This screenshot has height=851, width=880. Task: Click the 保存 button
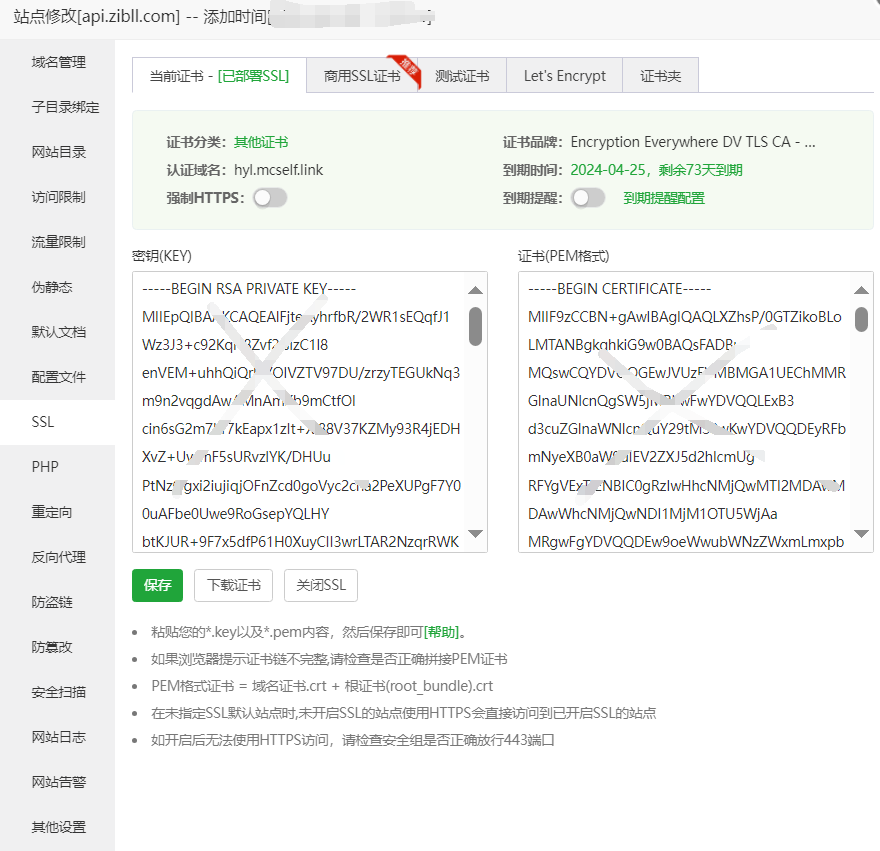157,585
